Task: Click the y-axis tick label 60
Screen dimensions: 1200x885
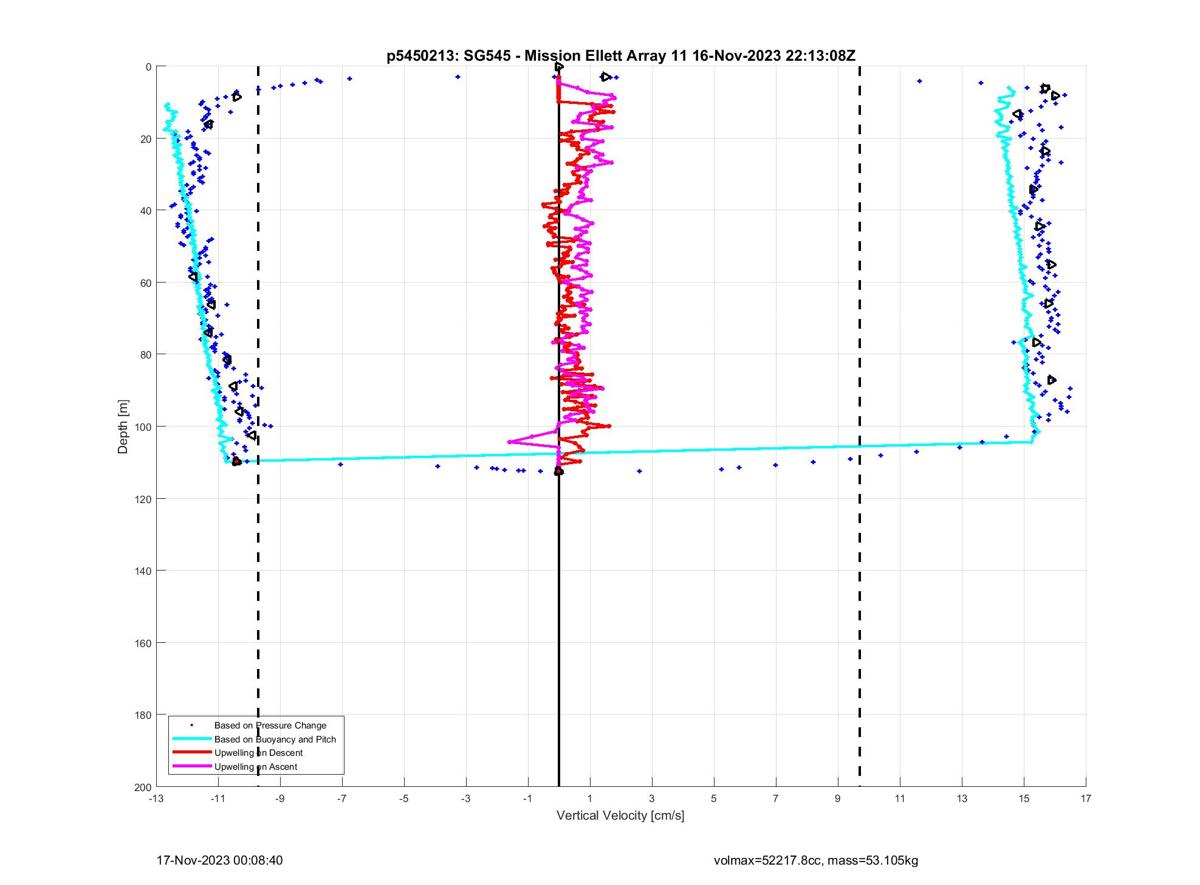Action: click(145, 283)
